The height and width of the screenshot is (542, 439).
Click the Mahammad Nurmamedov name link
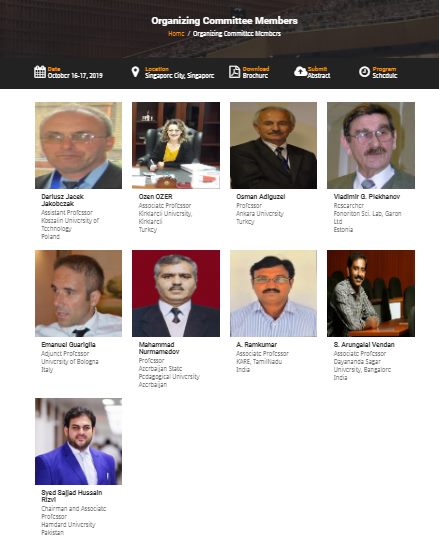[x=159, y=348]
